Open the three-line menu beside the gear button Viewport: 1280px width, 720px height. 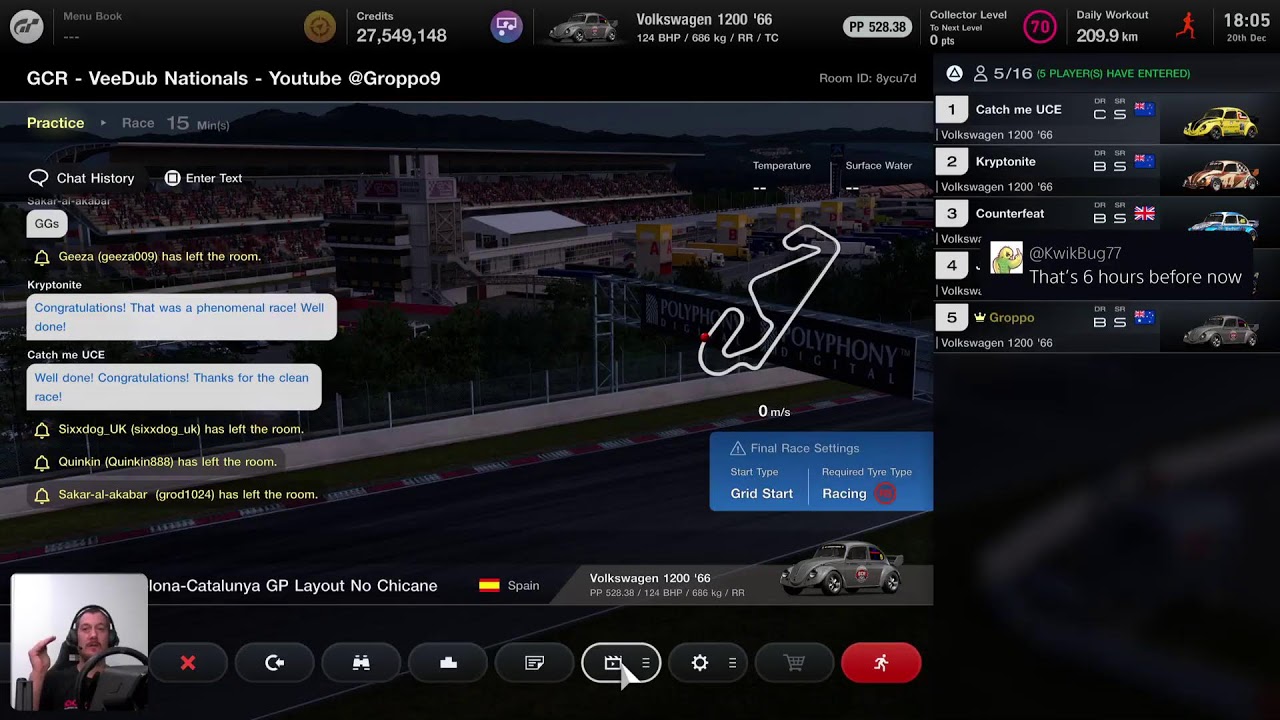pyautogui.click(x=733, y=663)
